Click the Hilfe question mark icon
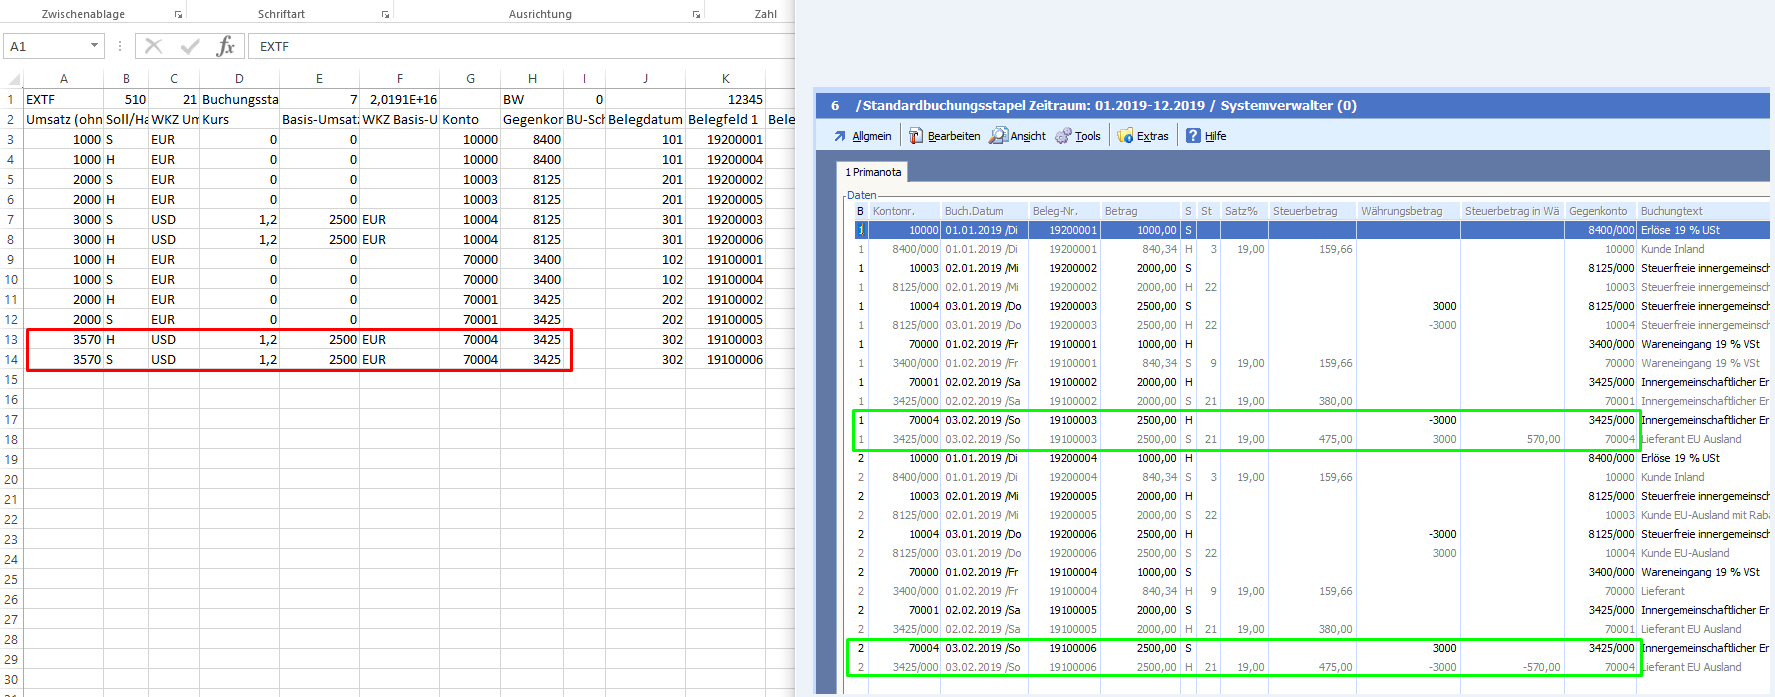Viewport: 1775px width, 697px height. pos(1193,136)
